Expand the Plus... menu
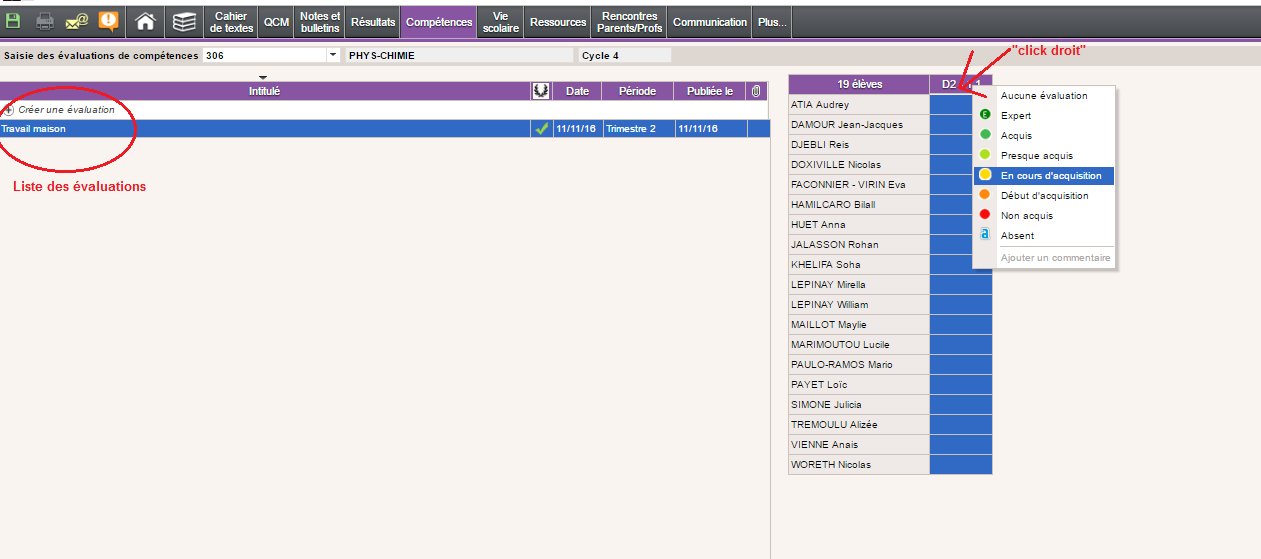 click(772, 22)
